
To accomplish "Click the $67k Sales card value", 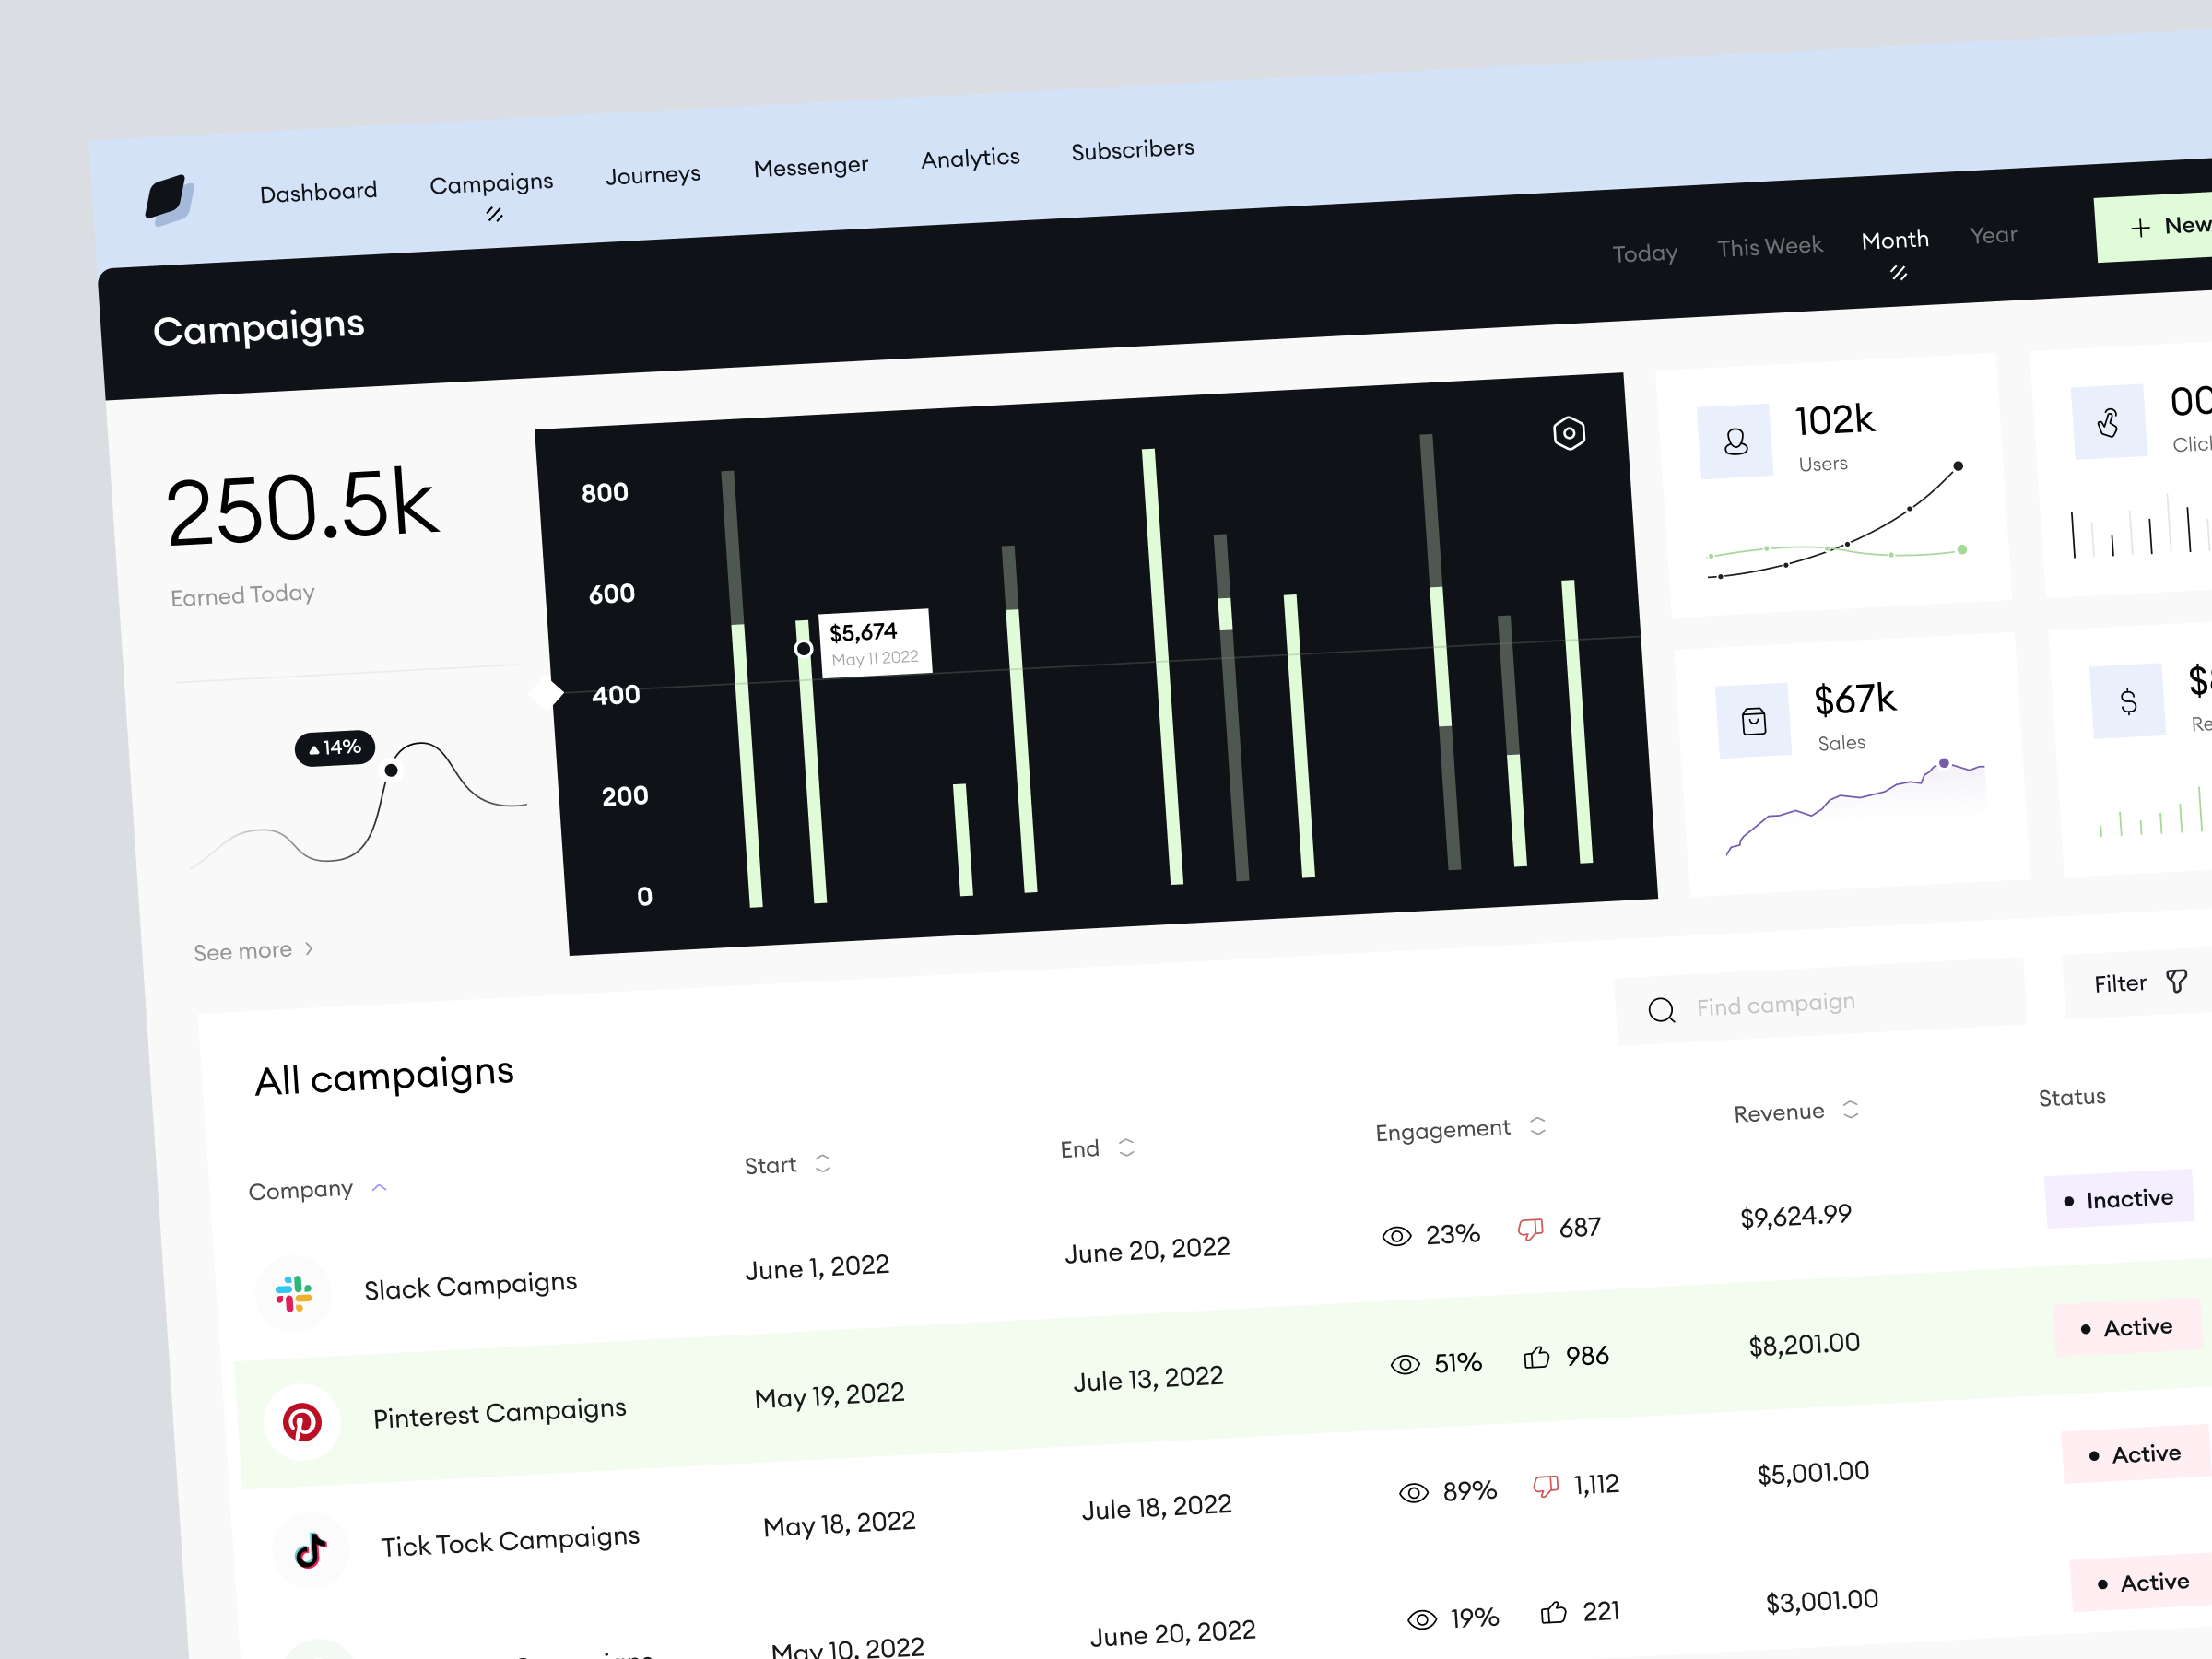I will [x=1855, y=698].
